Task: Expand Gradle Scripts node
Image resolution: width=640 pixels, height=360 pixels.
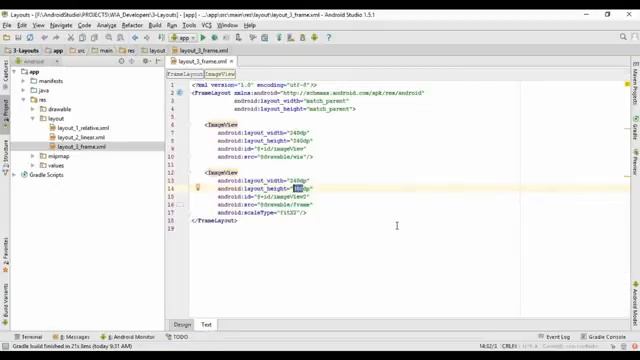Action: (x=15, y=175)
